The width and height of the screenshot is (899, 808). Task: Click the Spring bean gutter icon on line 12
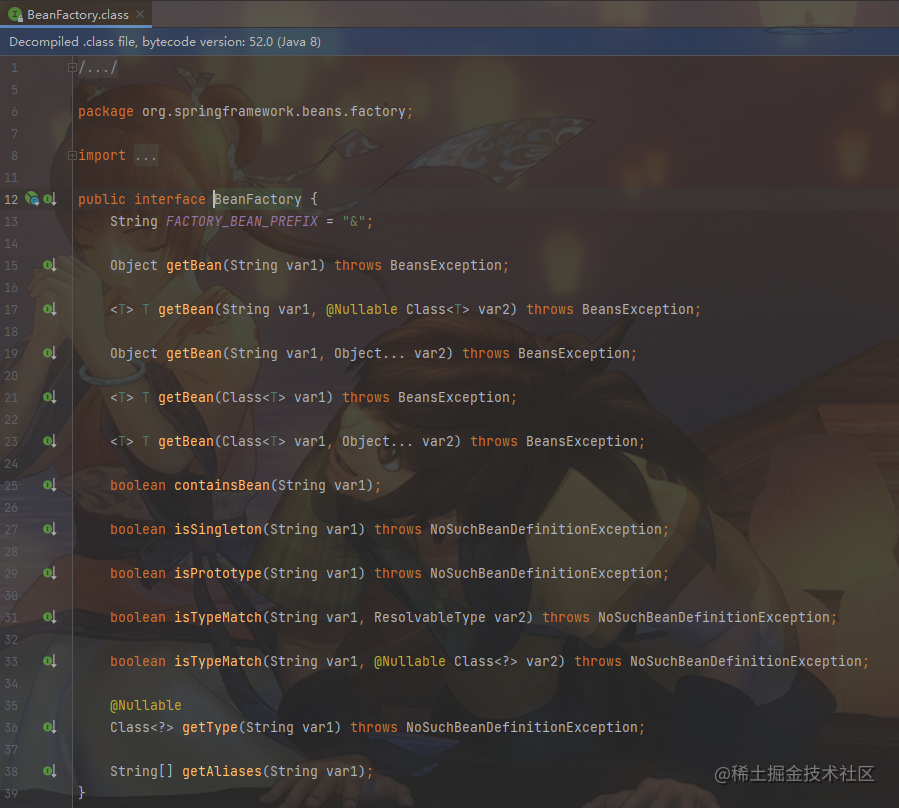[32, 199]
